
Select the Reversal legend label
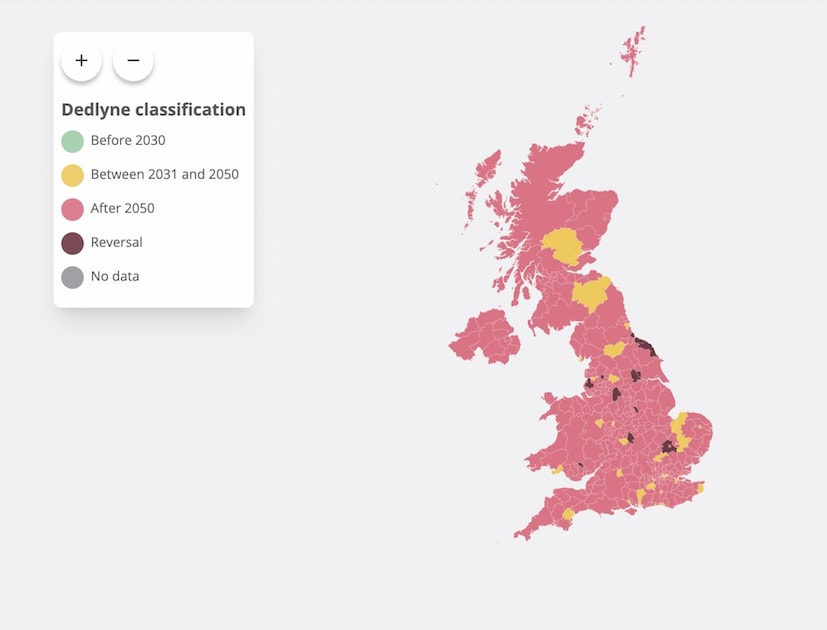(x=117, y=242)
